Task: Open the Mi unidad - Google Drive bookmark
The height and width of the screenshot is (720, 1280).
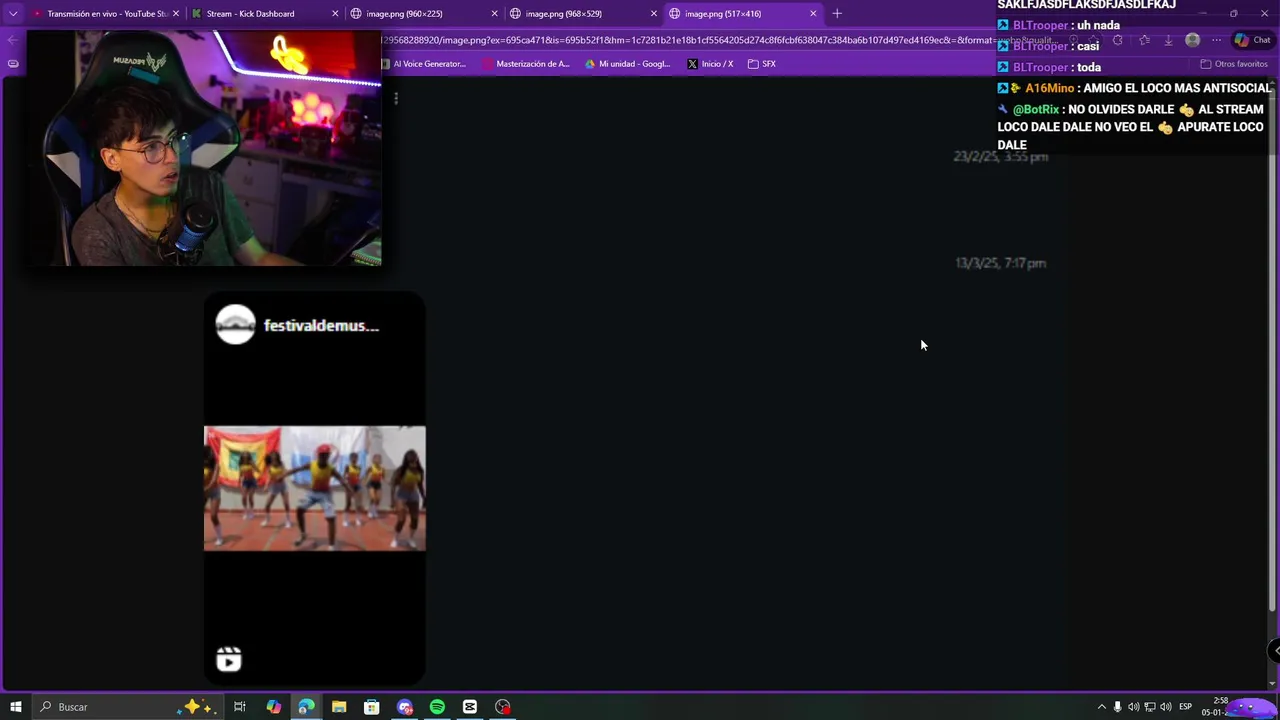Action: coord(628,64)
